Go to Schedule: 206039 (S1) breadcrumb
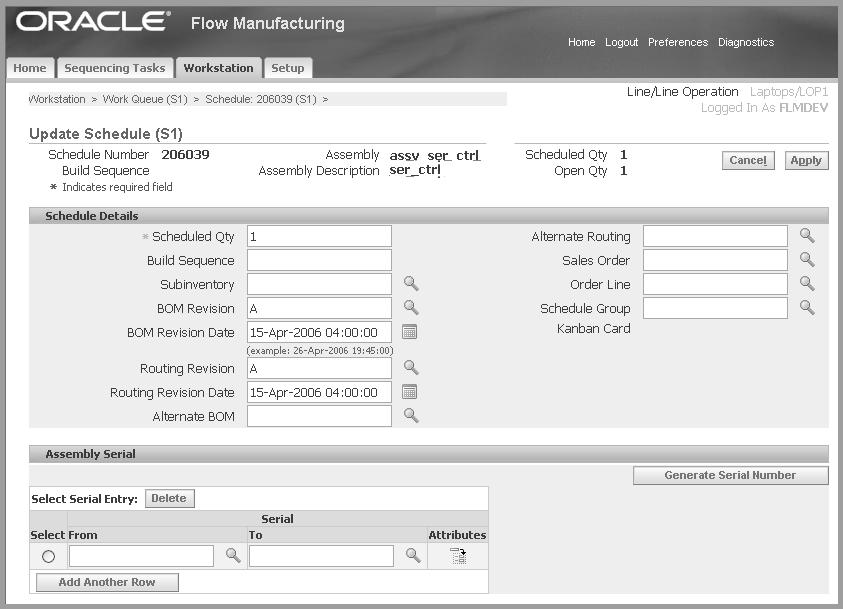This screenshot has height=609, width=843. pos(261,99)
